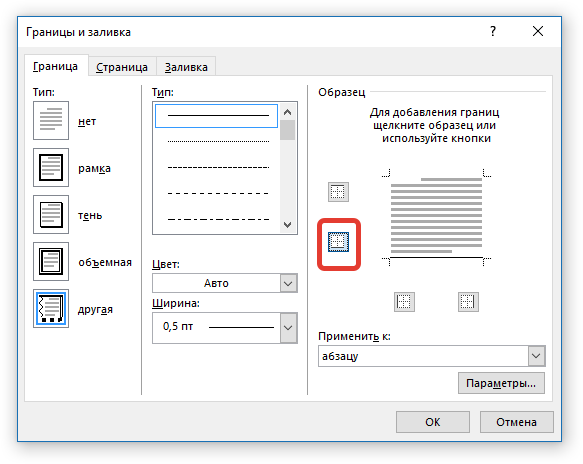
Task: Open the 'Цвет' Авто color dropdown
Action: [225, 283]
